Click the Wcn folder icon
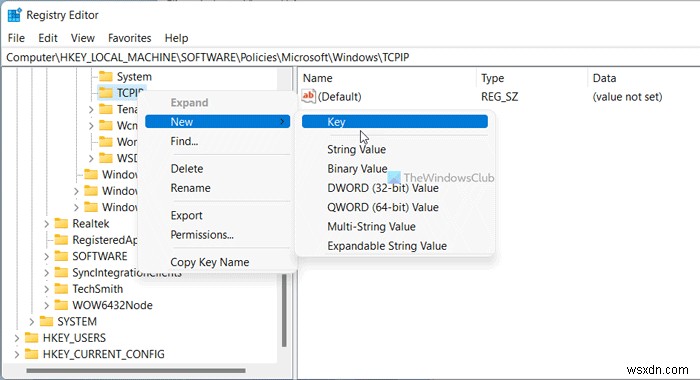700x380 pixels. pos(106,125)
